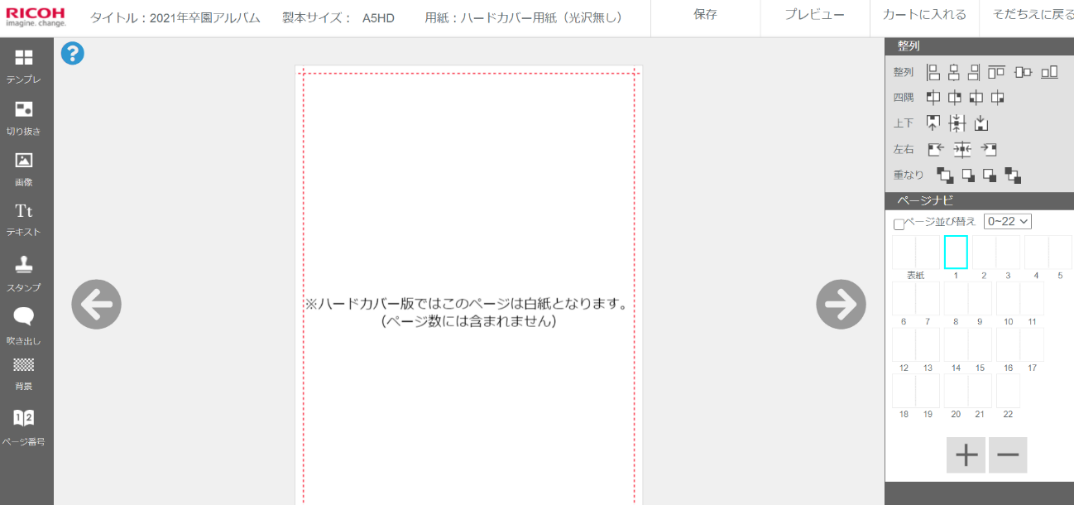
Task: Open the 背景 background tool
Action: point(24,371)
